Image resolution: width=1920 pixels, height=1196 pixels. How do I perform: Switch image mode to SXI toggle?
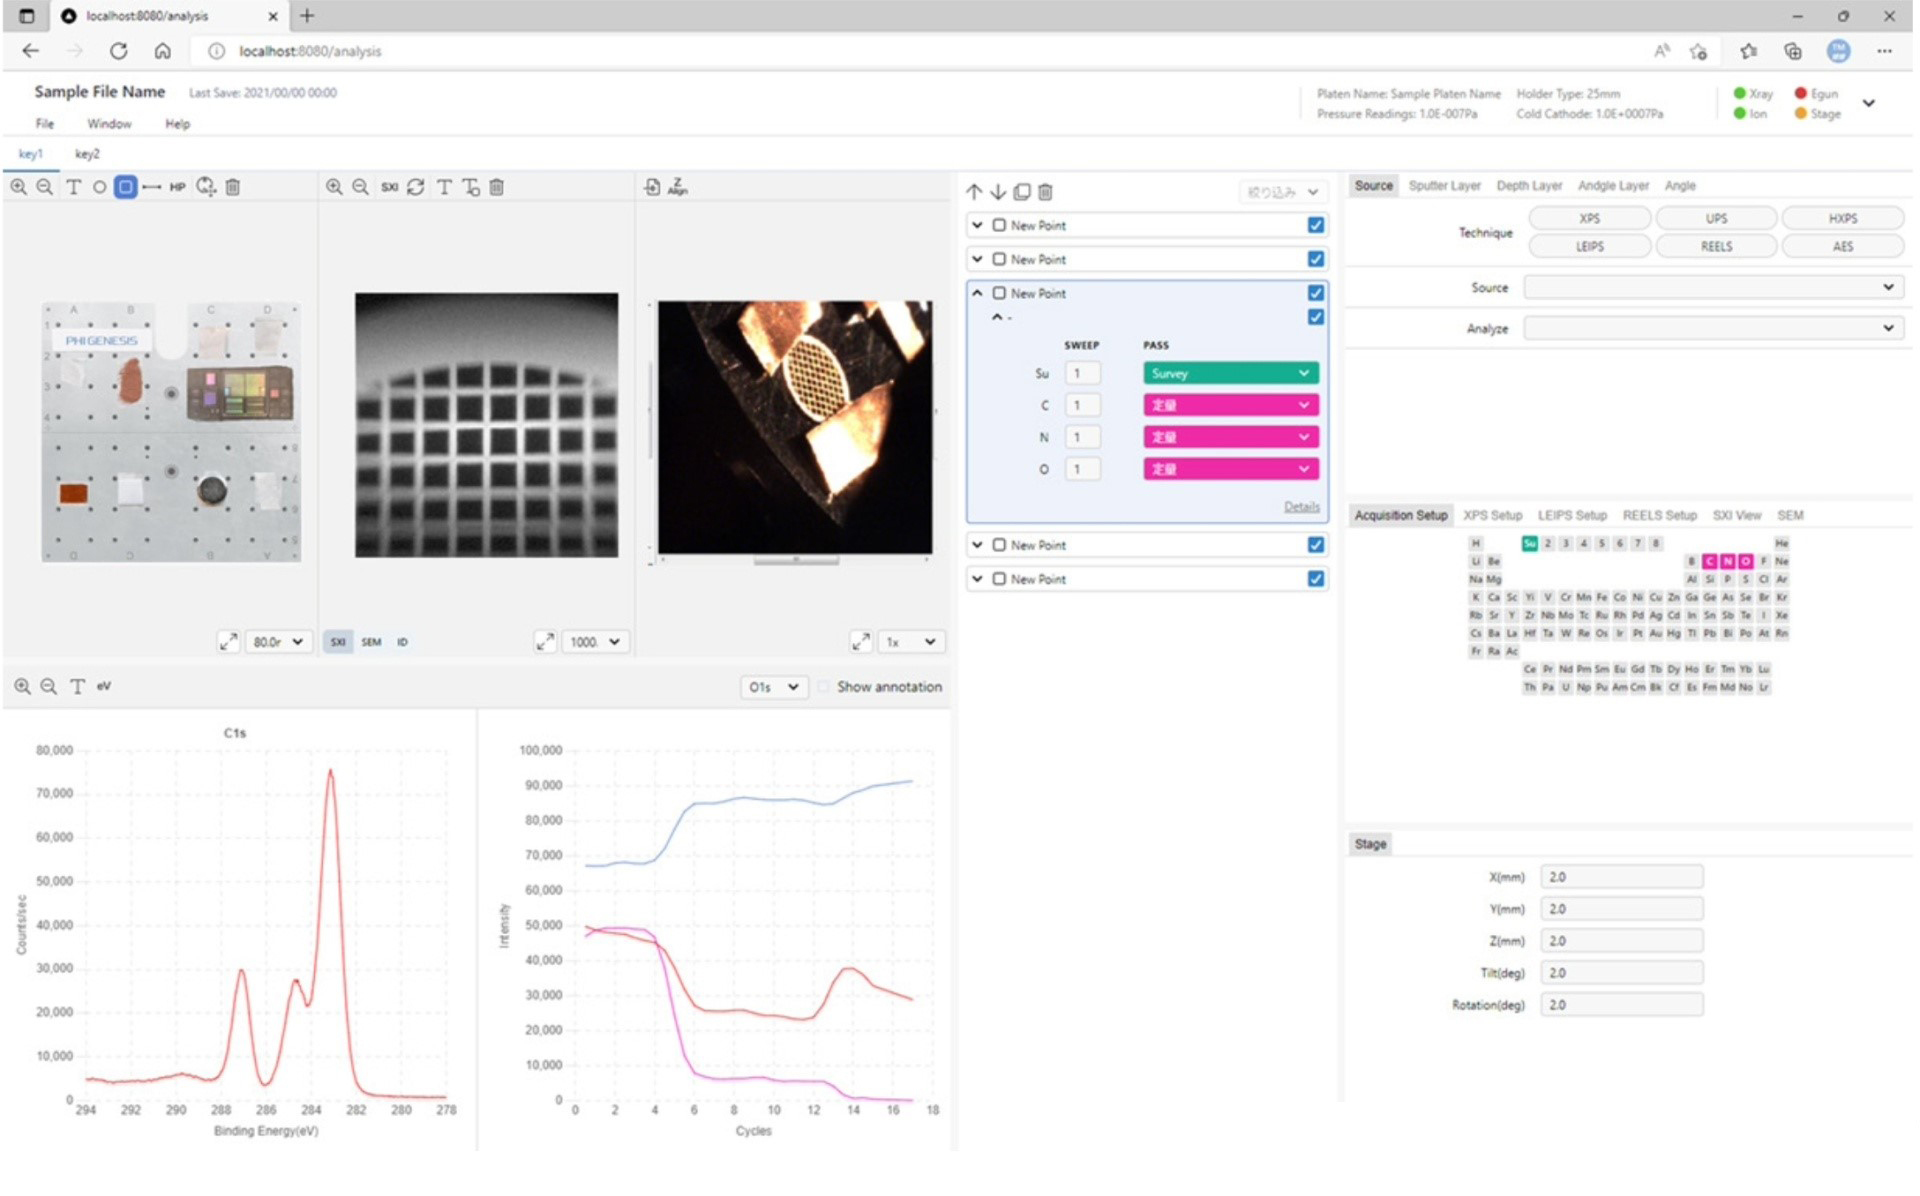coord(338,642)
